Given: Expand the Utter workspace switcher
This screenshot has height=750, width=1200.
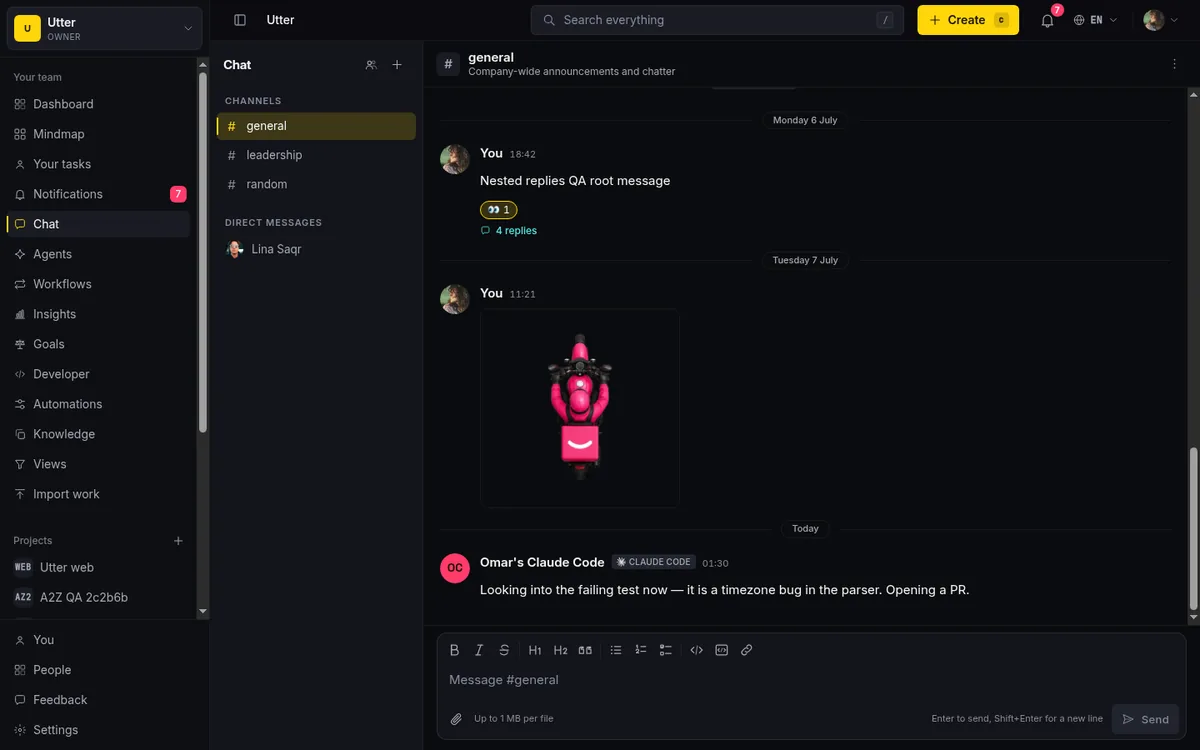Looking at the screenshot, I should coord(105,29).
